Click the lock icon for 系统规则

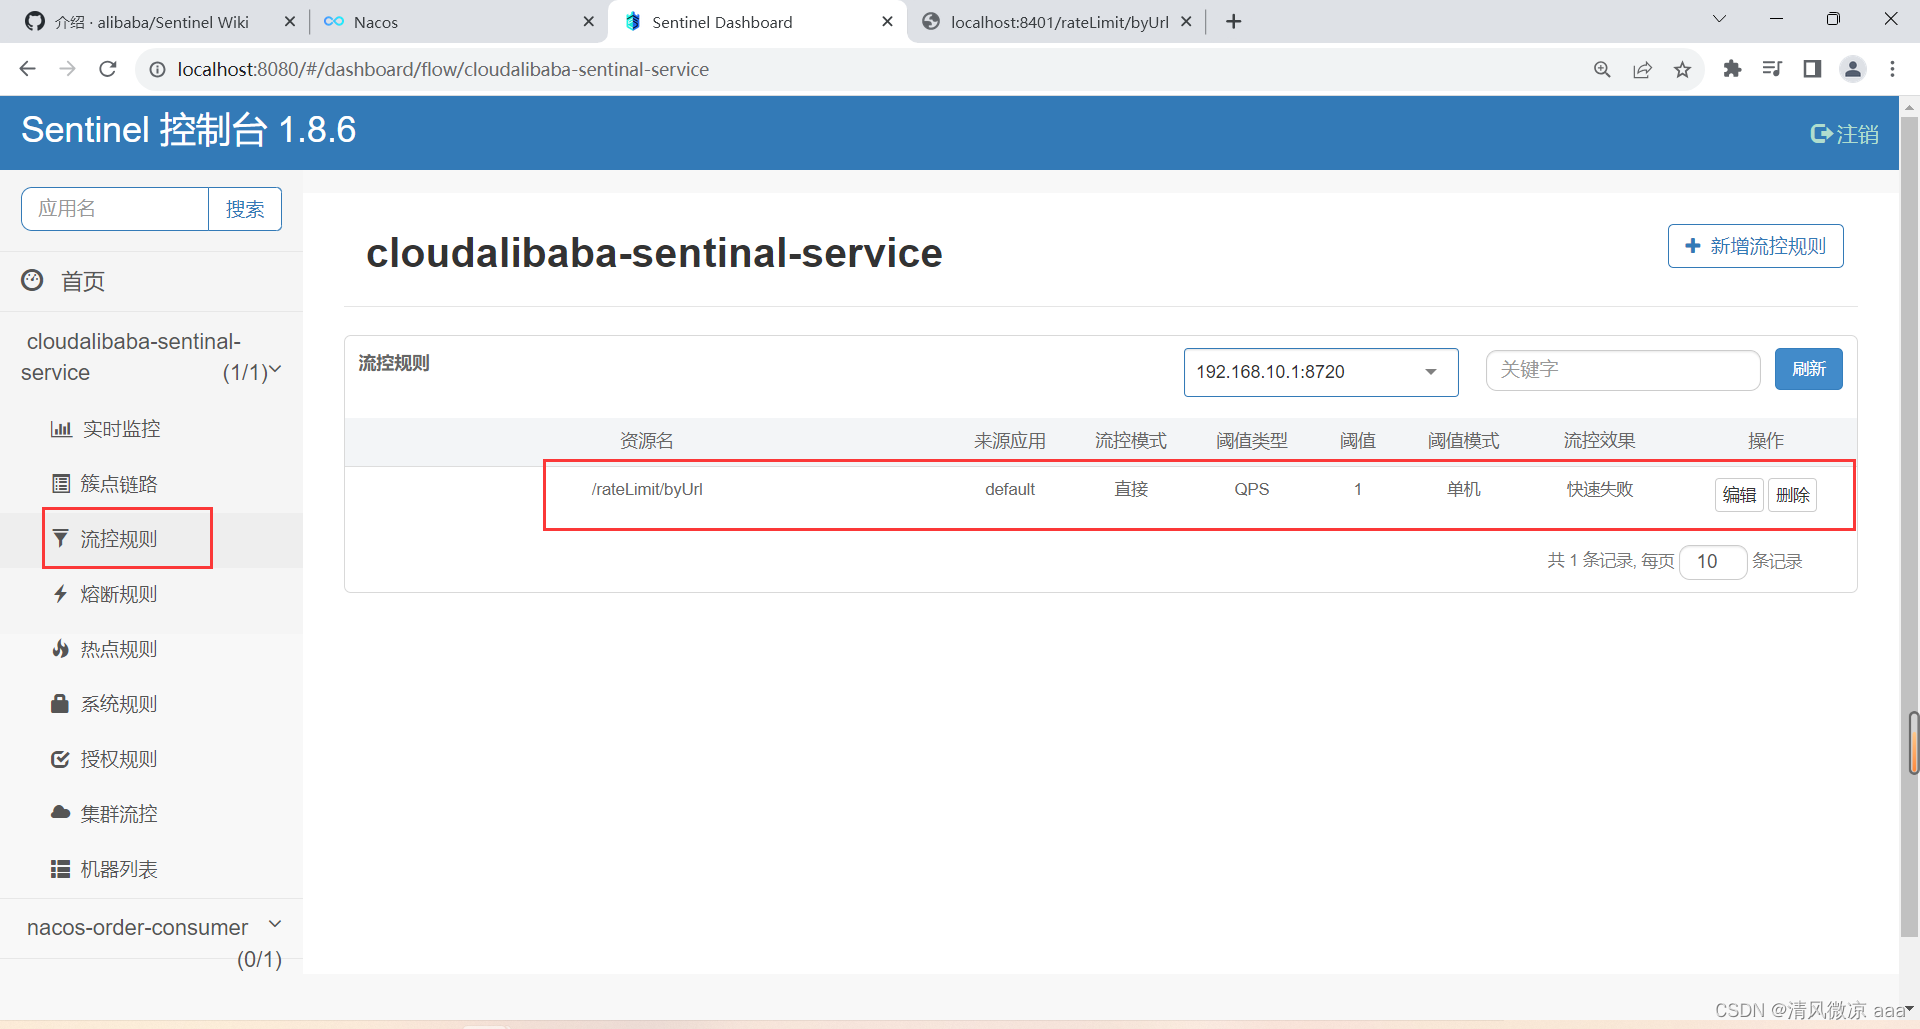(x=60, y=704)
